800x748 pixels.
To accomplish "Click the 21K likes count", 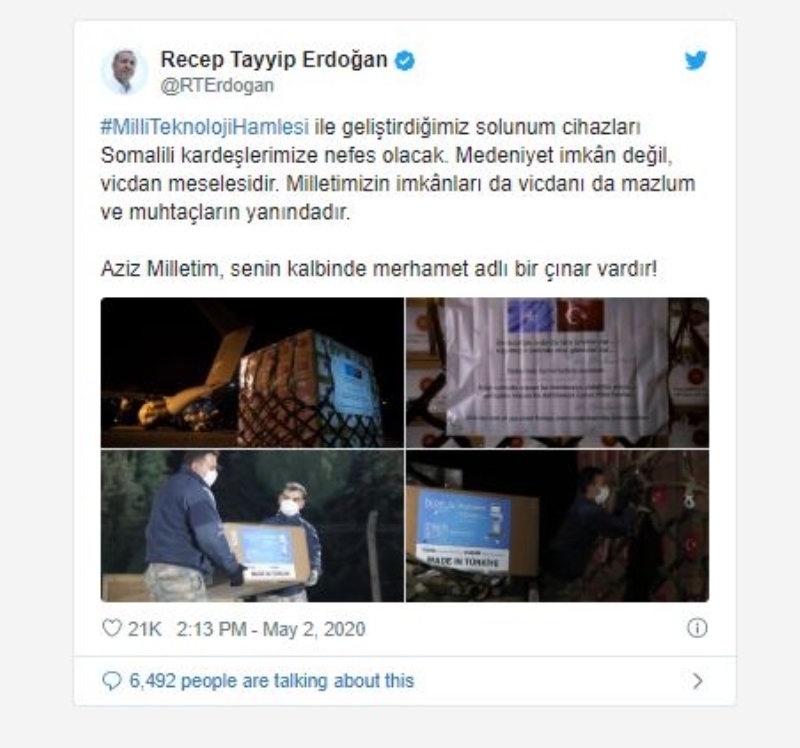I will point(145,629).
